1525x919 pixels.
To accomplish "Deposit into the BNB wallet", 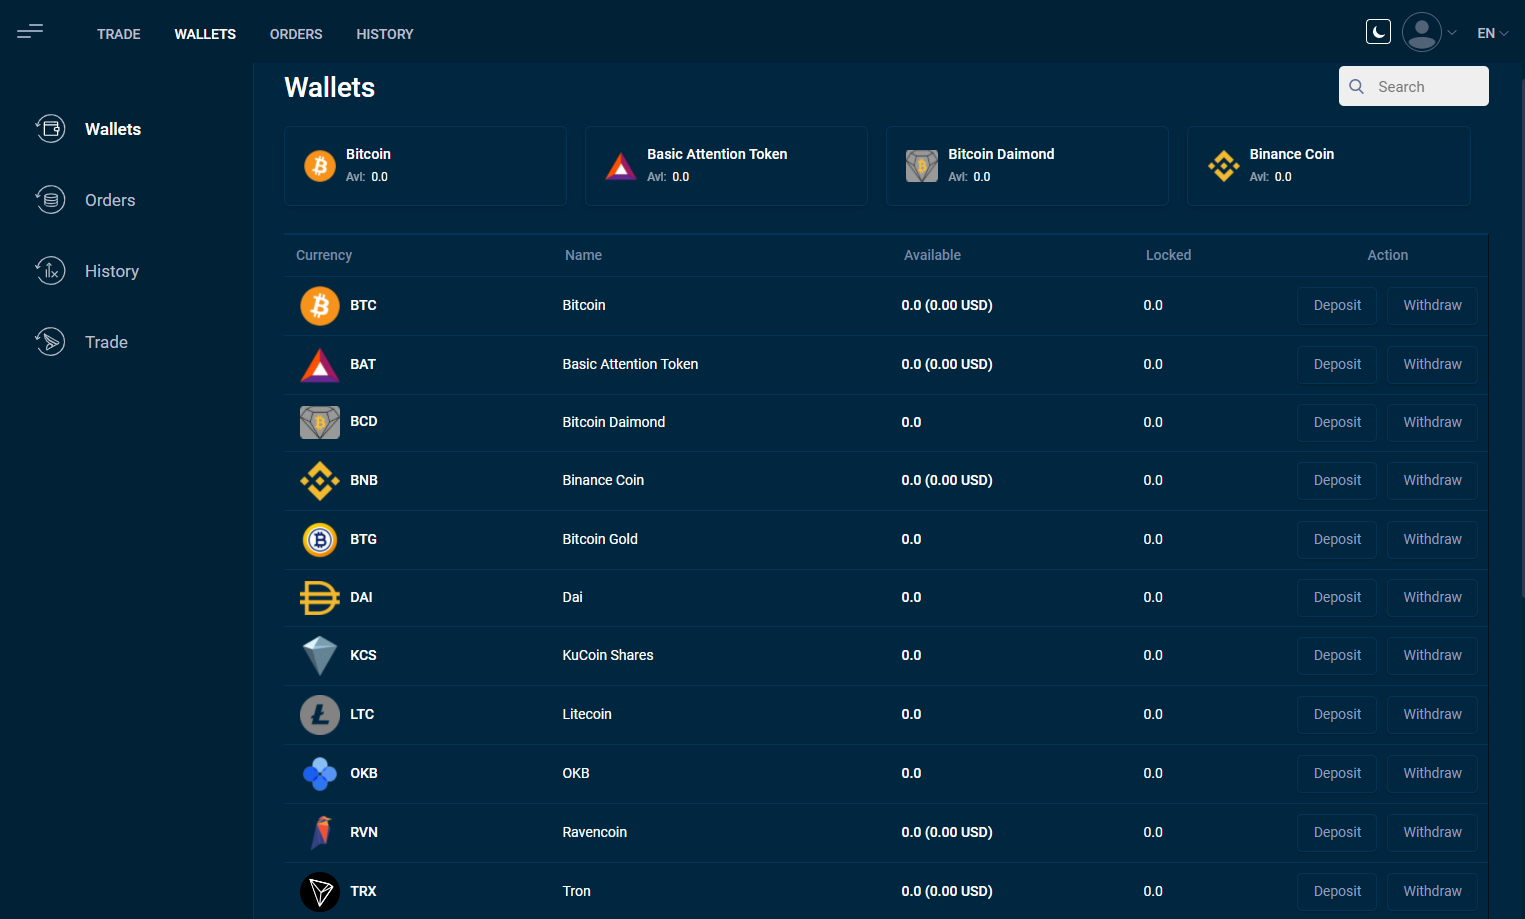I will [1337, 480].
